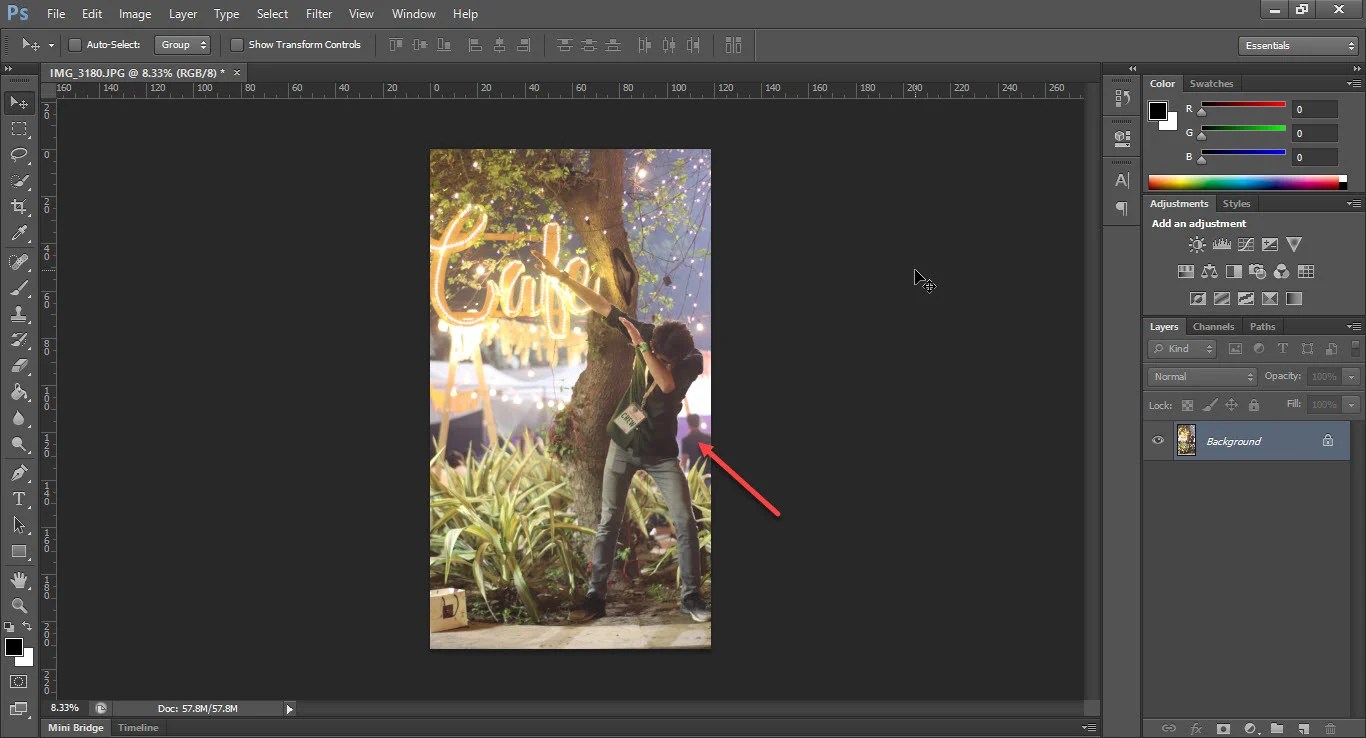Enable Show Transform Controls
This screenshot has width=1366, height=738.
[x=237, y=45]
